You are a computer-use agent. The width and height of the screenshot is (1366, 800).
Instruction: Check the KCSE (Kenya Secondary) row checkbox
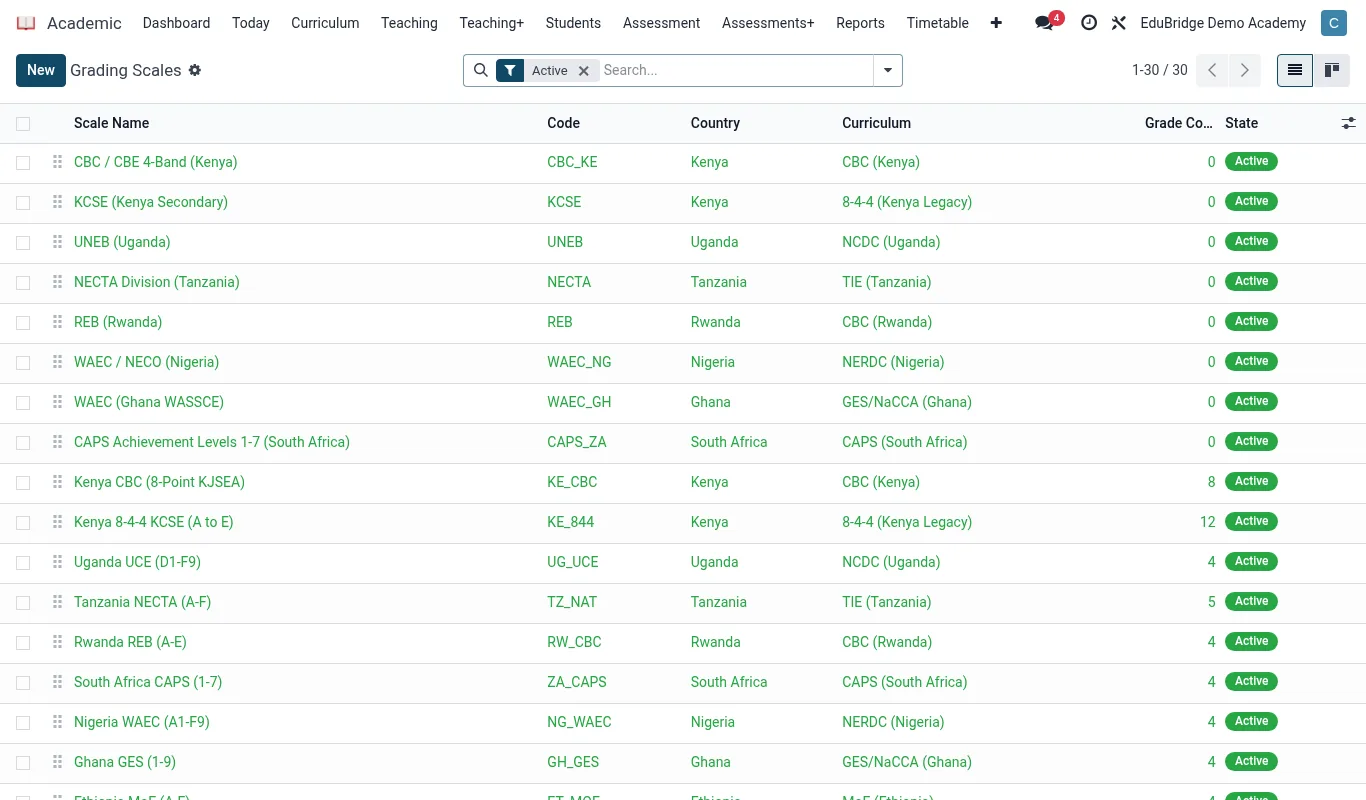23,203
